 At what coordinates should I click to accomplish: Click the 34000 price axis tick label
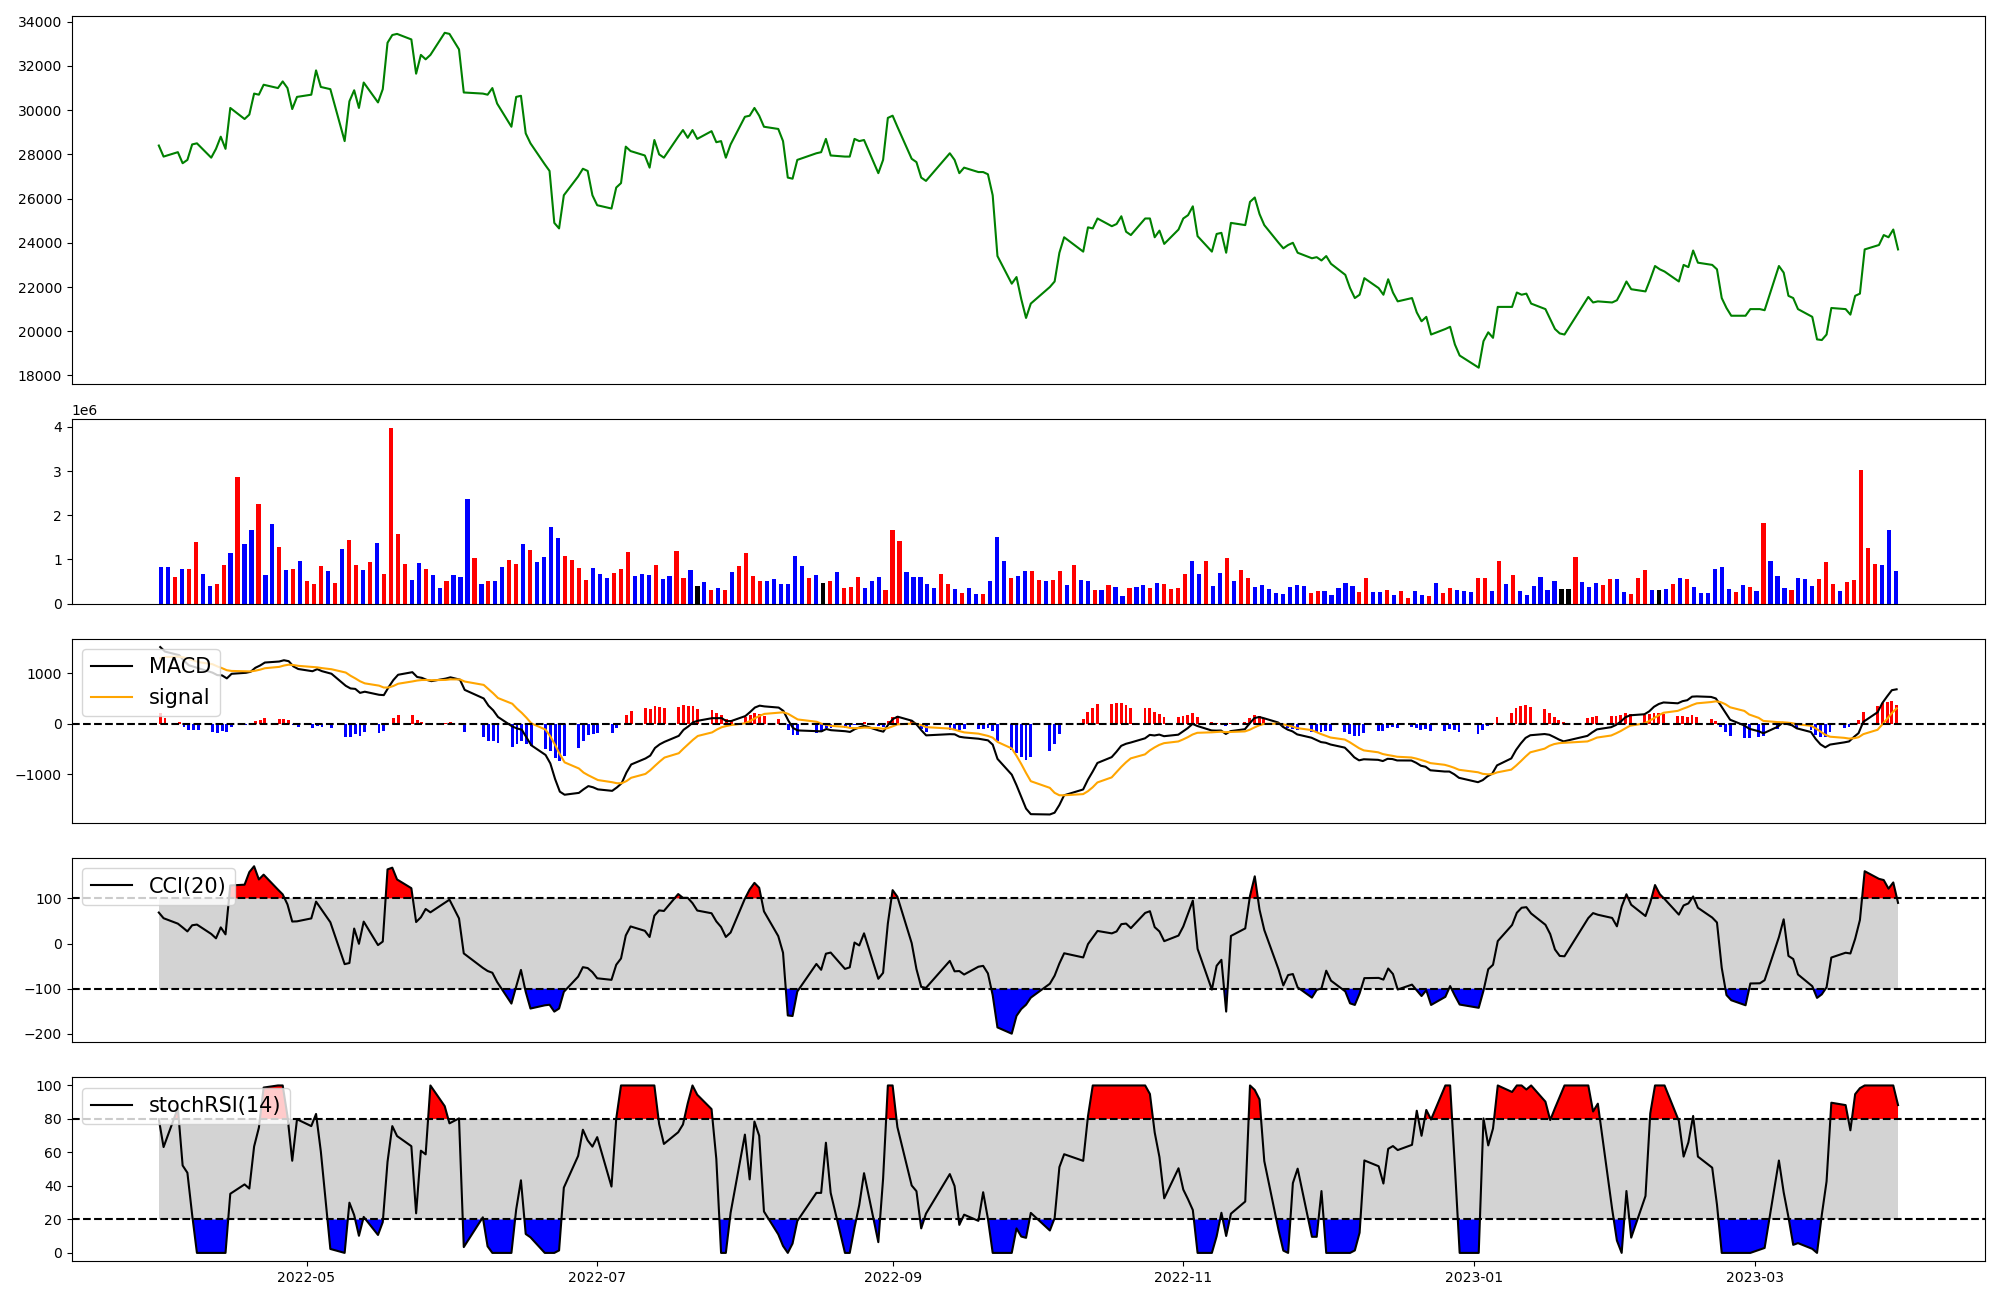[40, 22]
